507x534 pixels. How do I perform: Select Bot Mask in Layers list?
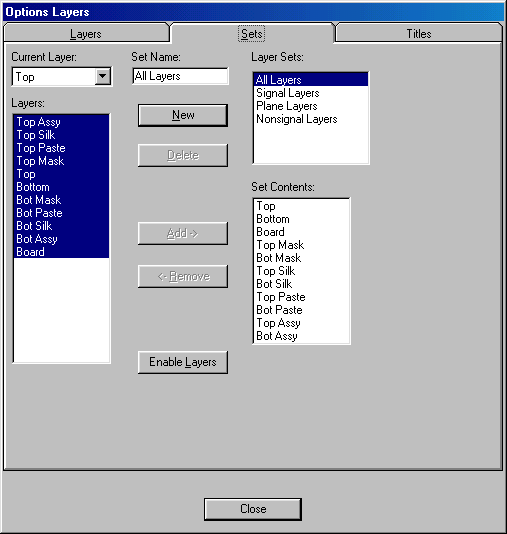tap(61, 200)
